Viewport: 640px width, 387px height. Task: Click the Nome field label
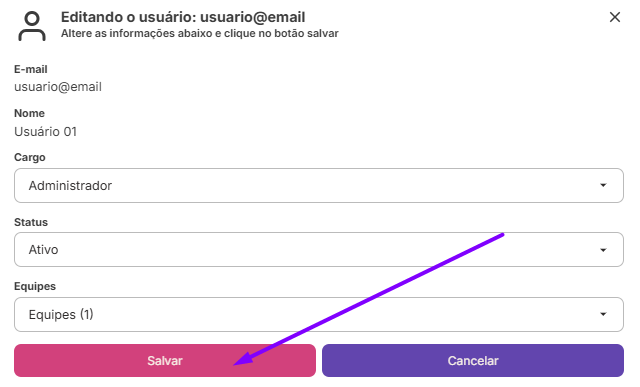tap(29, 113)
